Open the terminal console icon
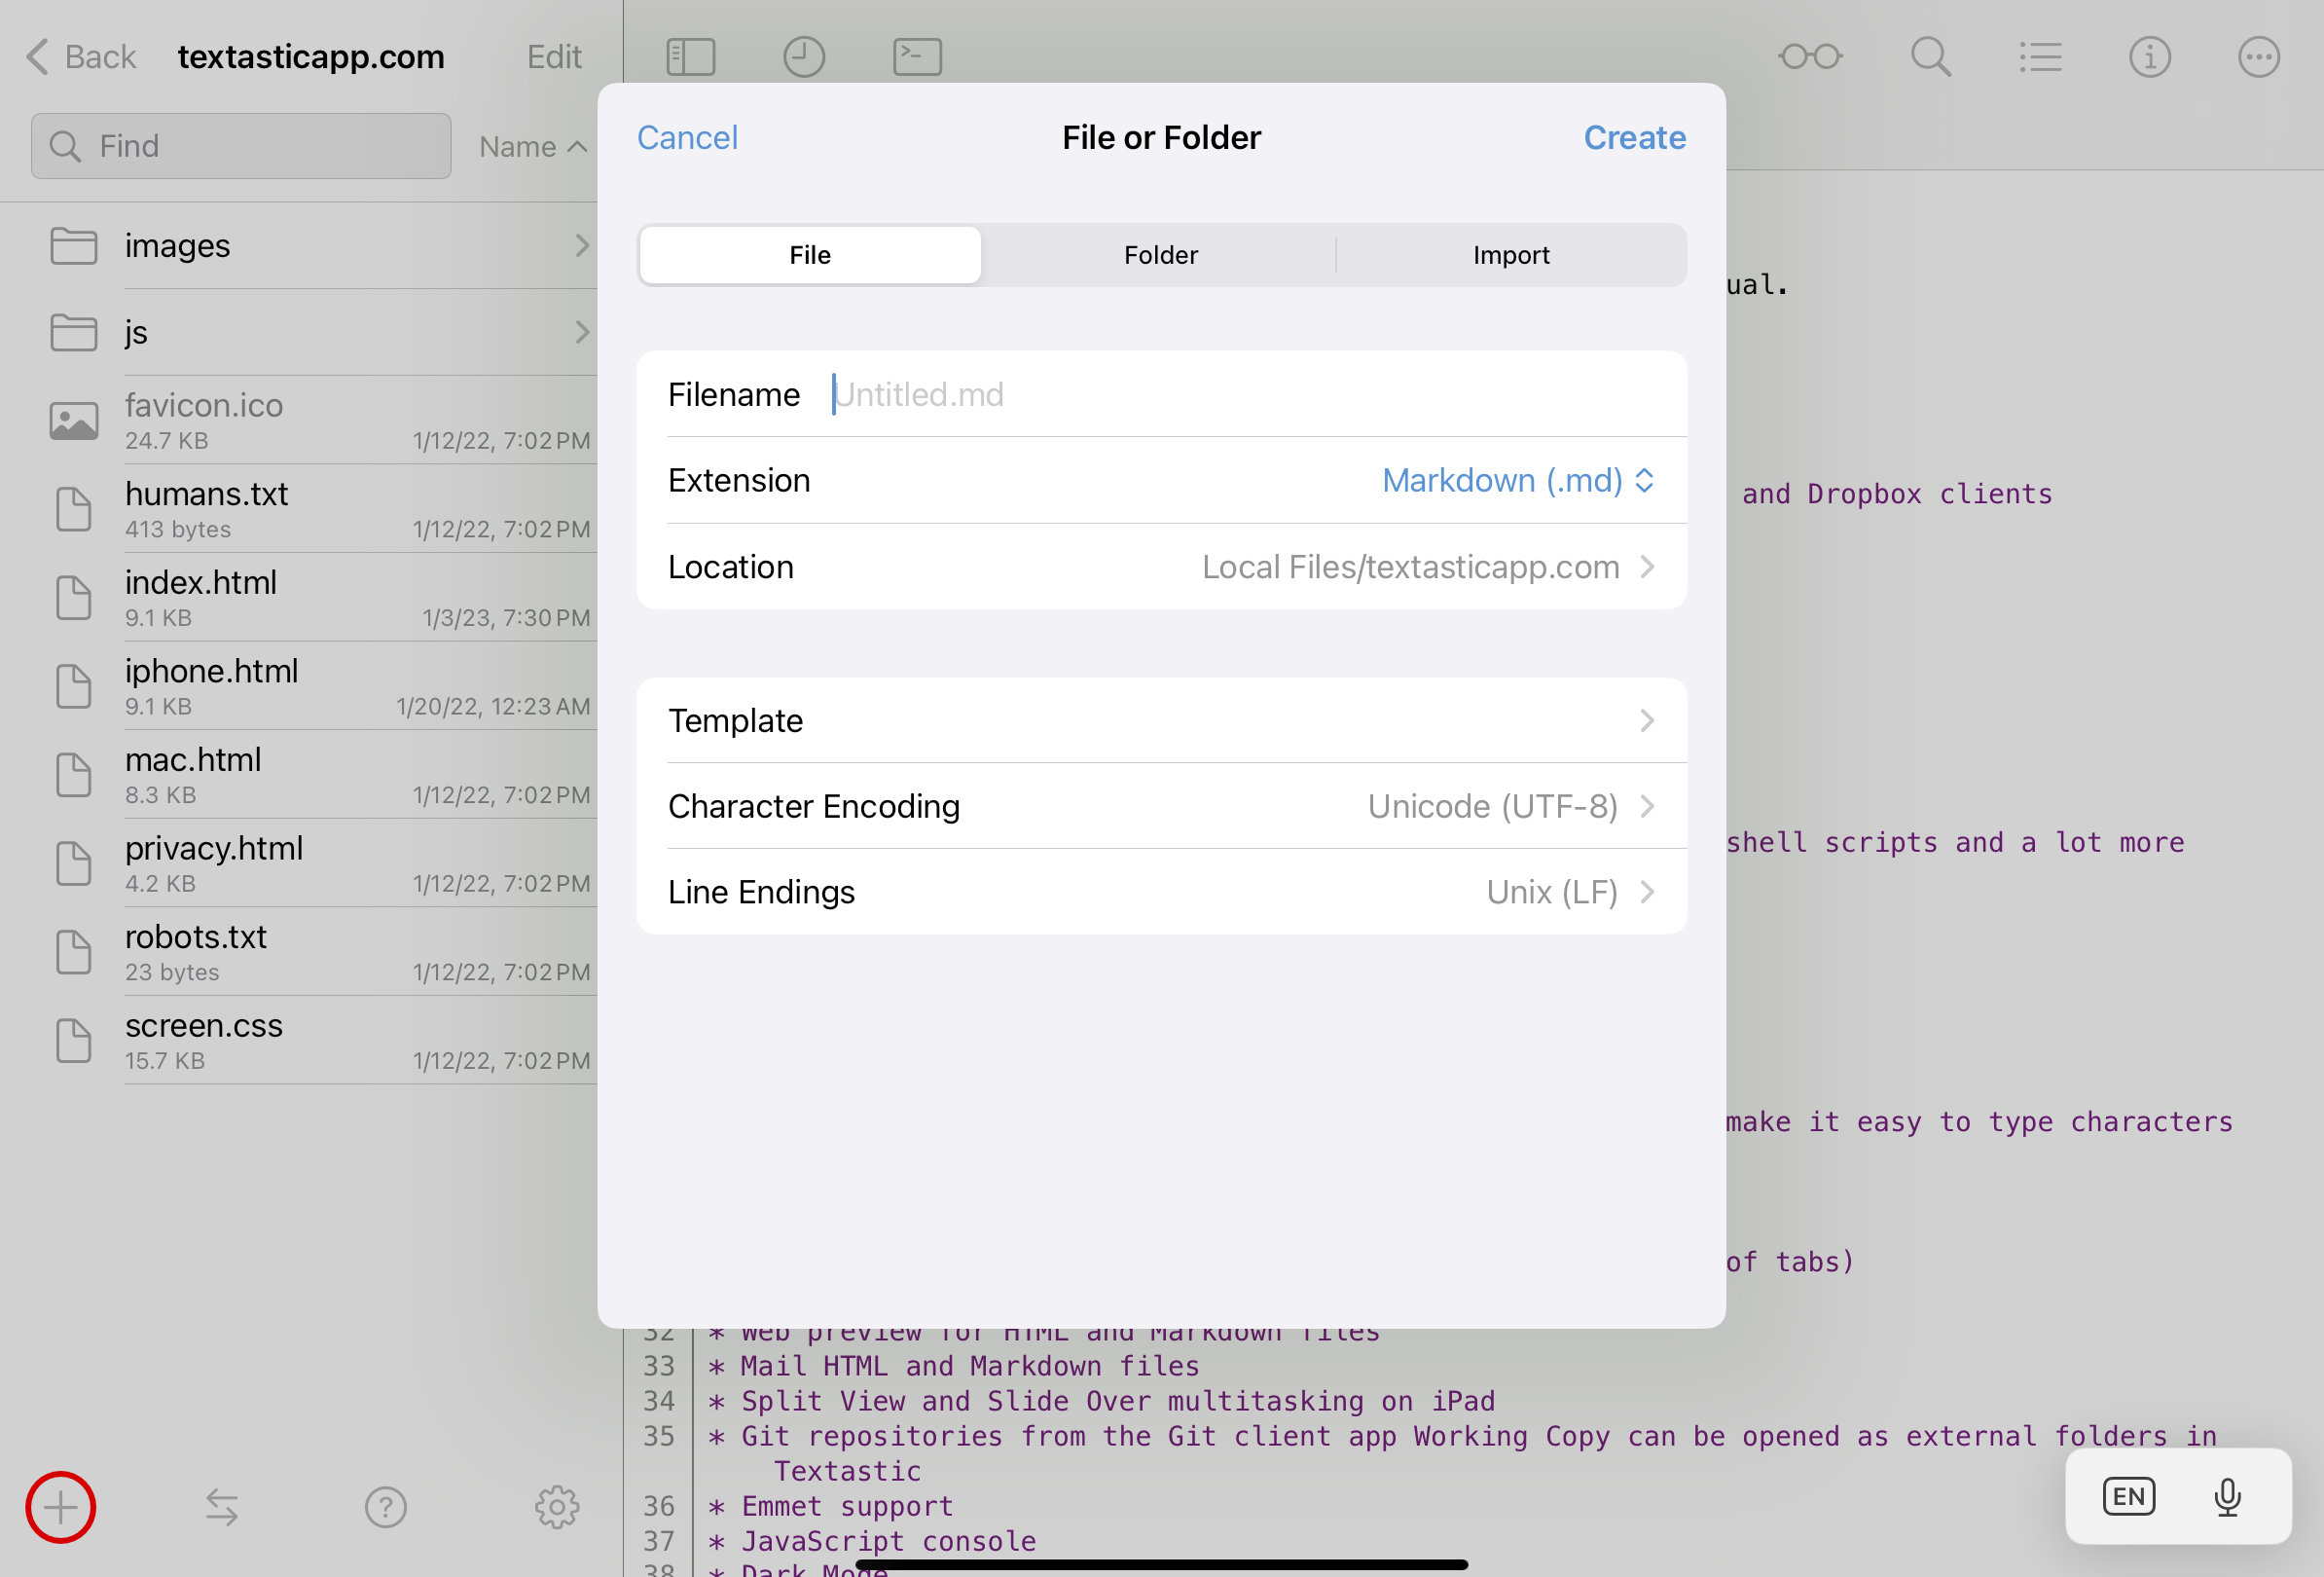 917,57
